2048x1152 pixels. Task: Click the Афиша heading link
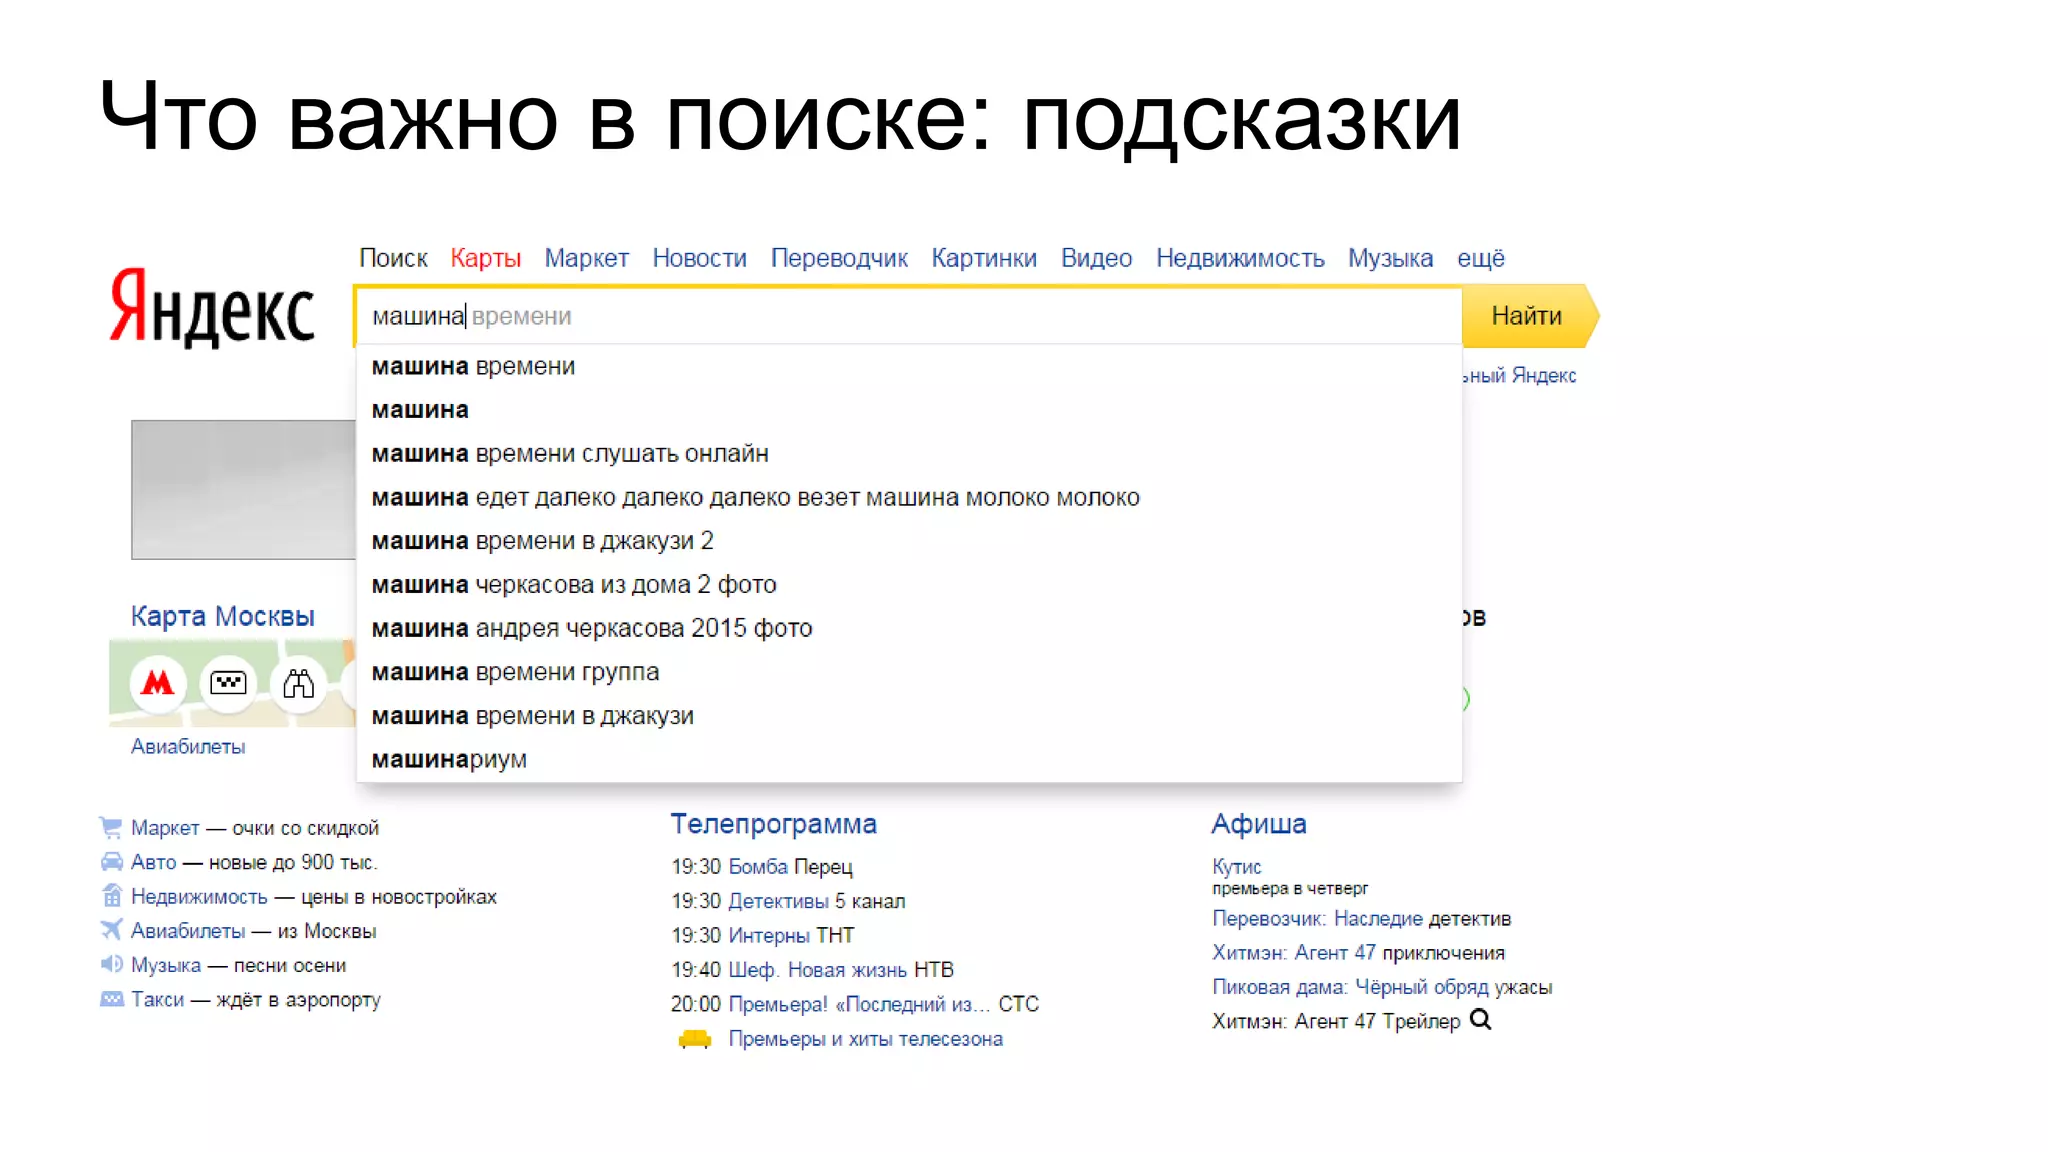(1259, 824)
